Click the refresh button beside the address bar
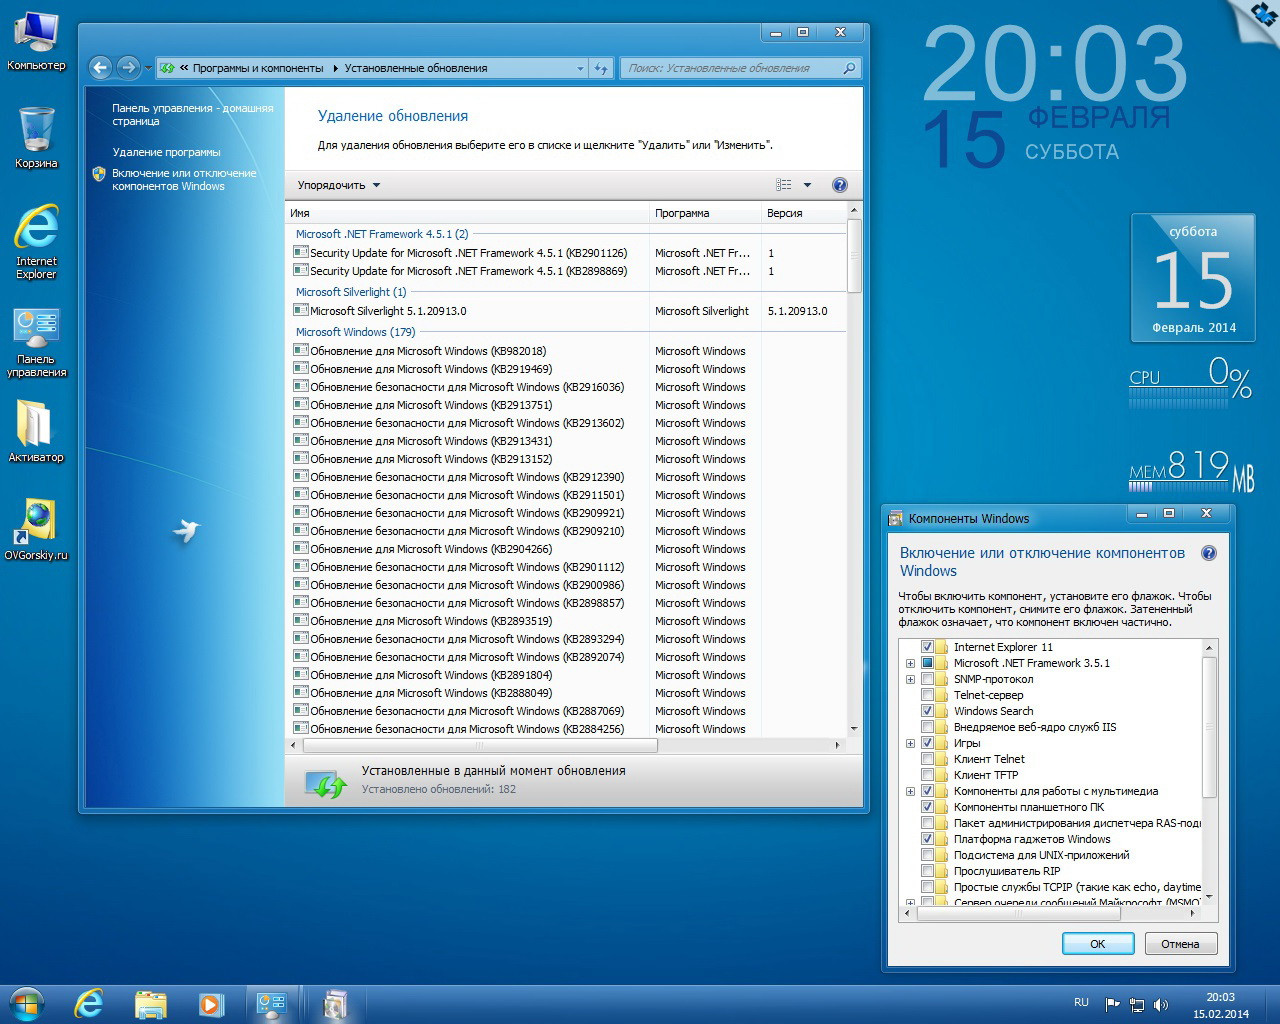 tap(601, 68)
